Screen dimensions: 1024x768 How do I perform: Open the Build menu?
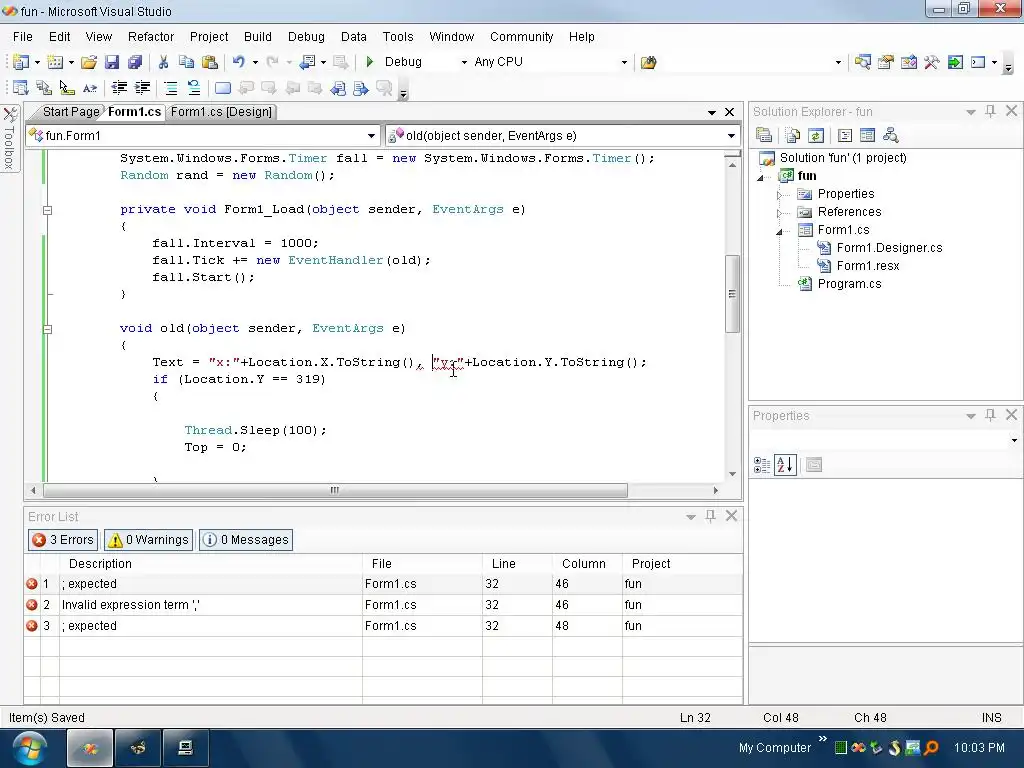pyautogui.click(x=257, y=37)
